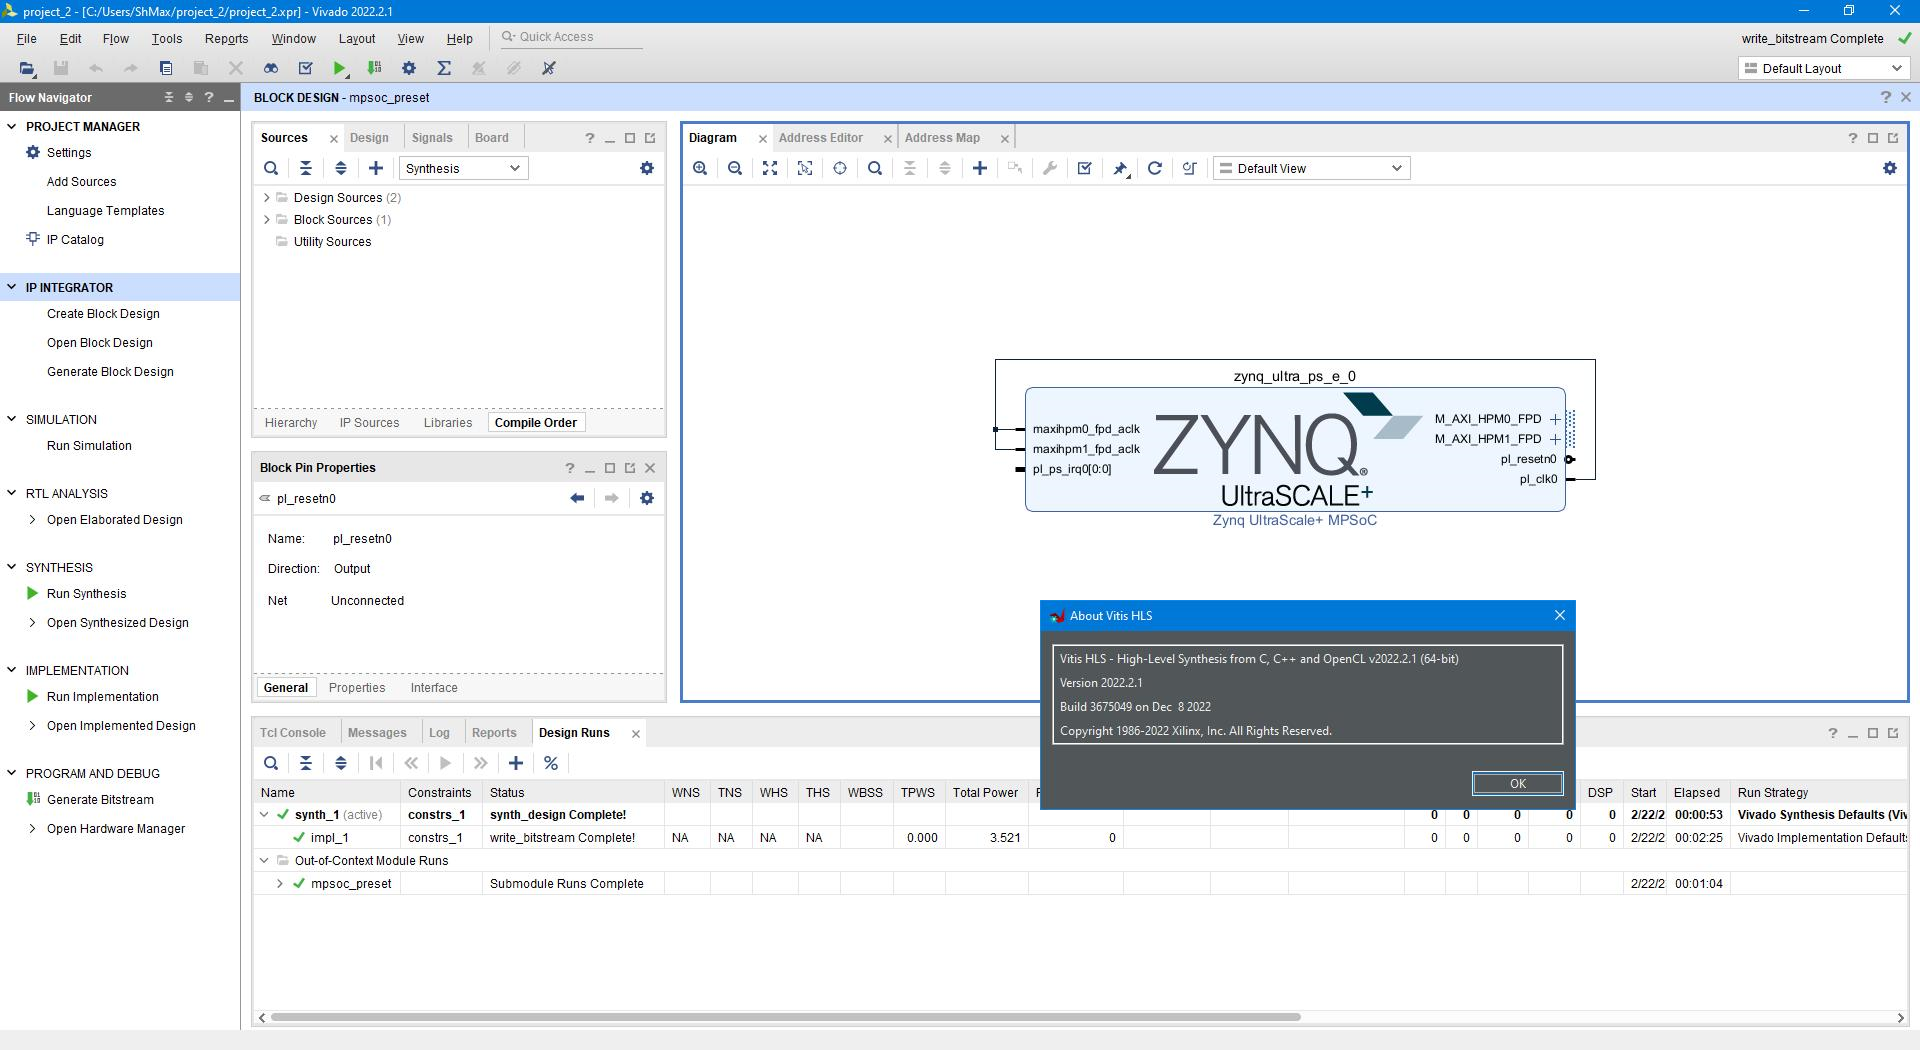Viewport: 1920px width, 1050px height.
Task: Search within the Diagram toolbar
Action: click(x=875, y=168)
